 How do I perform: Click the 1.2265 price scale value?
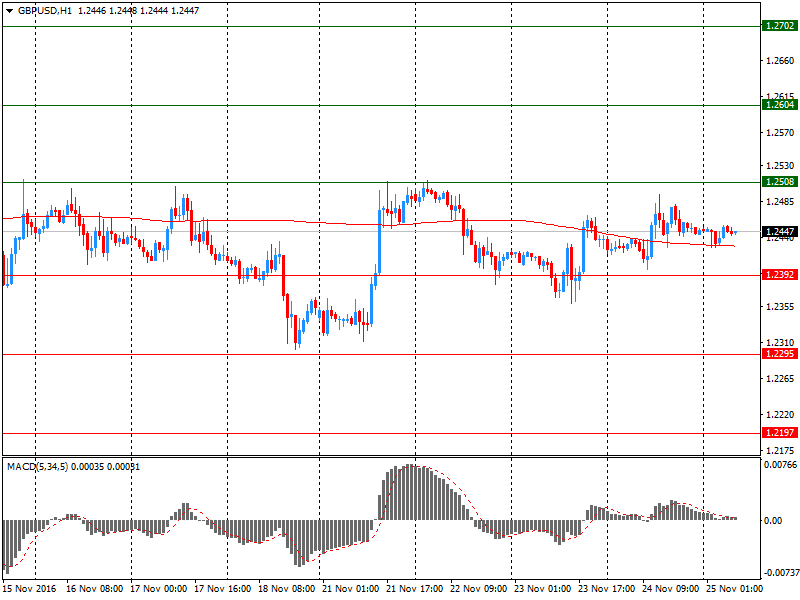(x=780, y=379)
